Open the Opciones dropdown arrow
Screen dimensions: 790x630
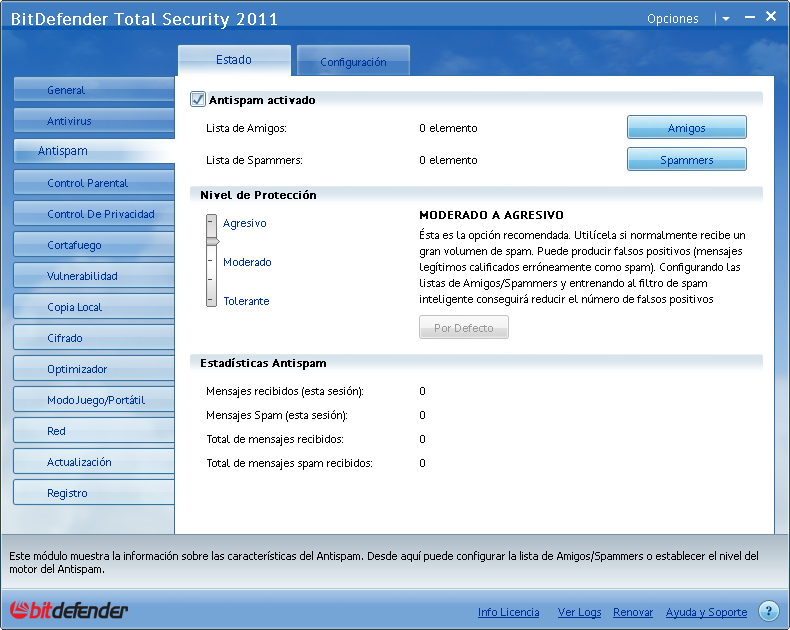click(726, 19)
